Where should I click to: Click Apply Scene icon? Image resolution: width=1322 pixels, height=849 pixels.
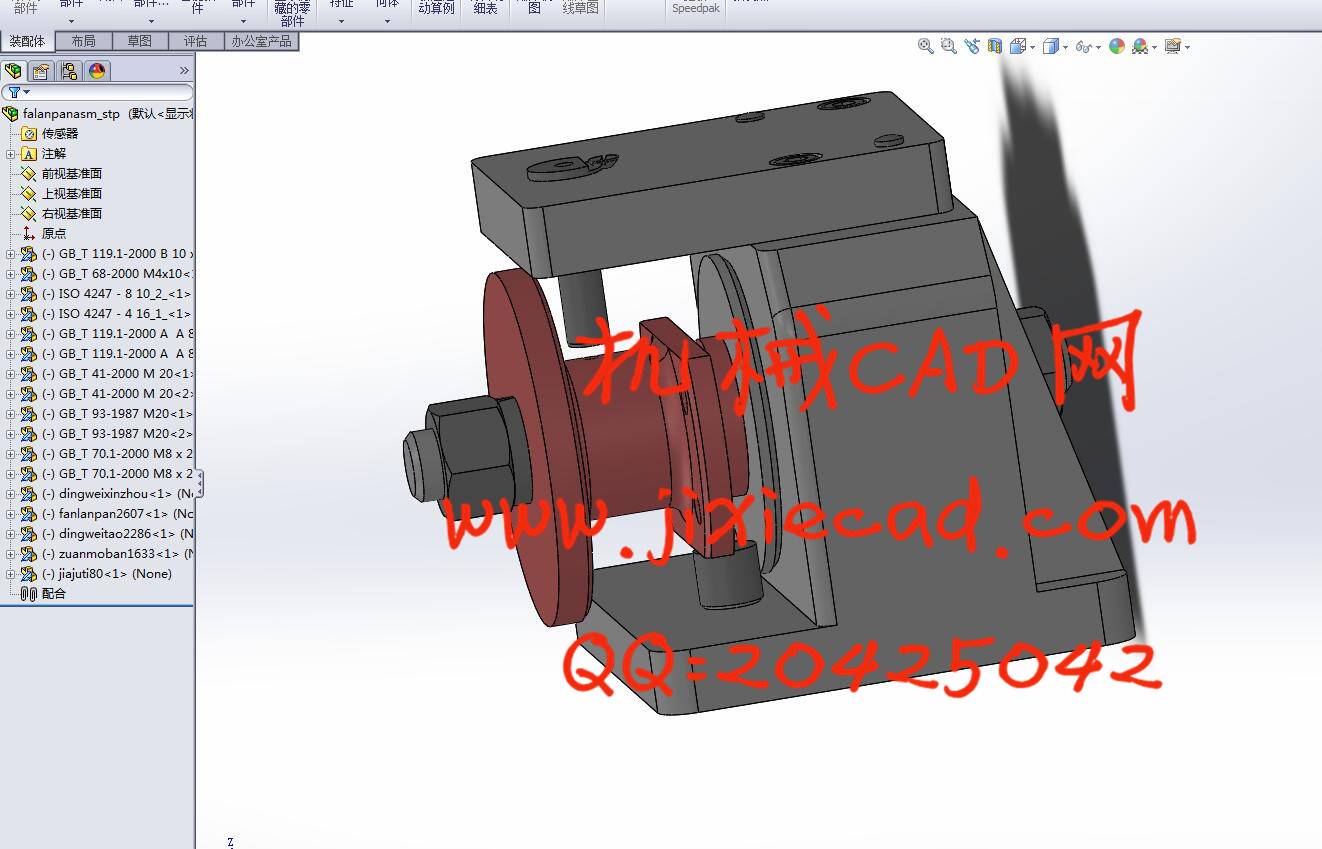(x=1140, y=46)
